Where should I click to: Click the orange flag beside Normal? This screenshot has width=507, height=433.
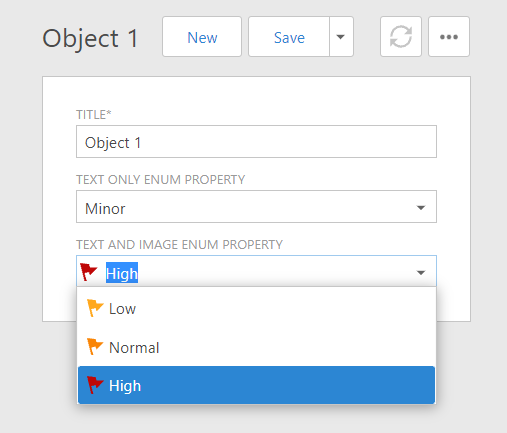coord(95,347)
